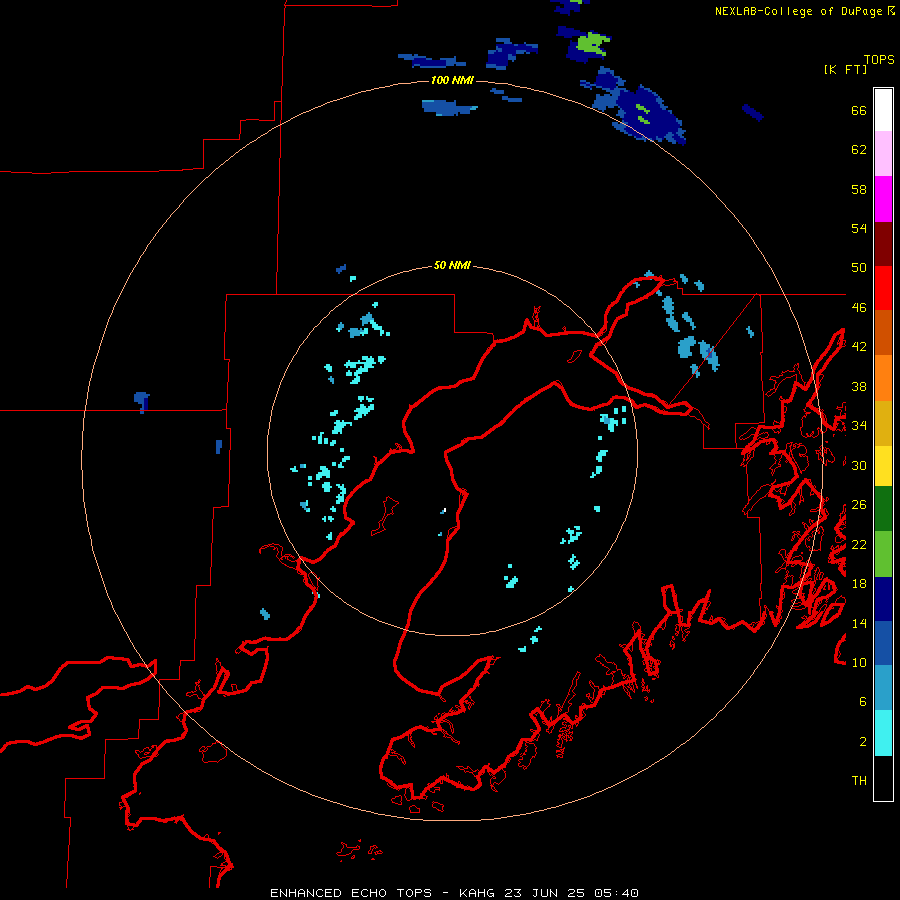This screenshot has width=900, height=900.
Task: Select the navy blue legend swatch
Action: tap(883, 599)
